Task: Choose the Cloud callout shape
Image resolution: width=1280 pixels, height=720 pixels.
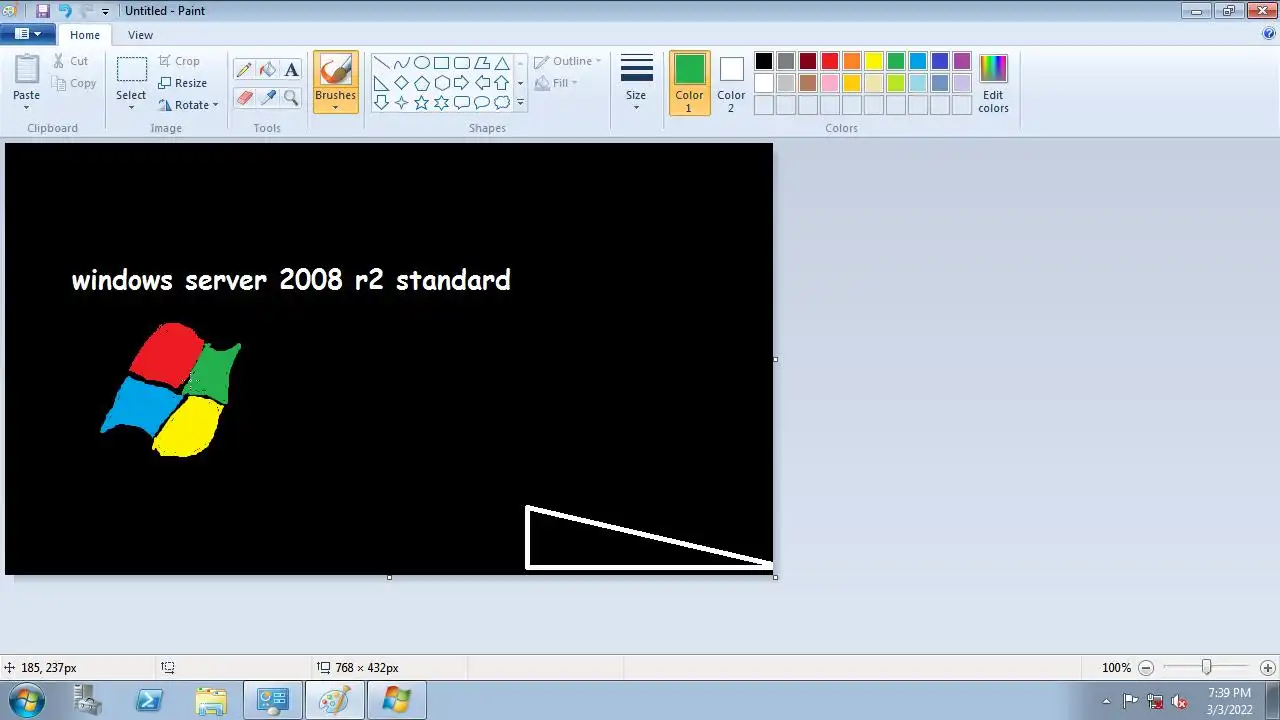Action: [x=502, y=102]
